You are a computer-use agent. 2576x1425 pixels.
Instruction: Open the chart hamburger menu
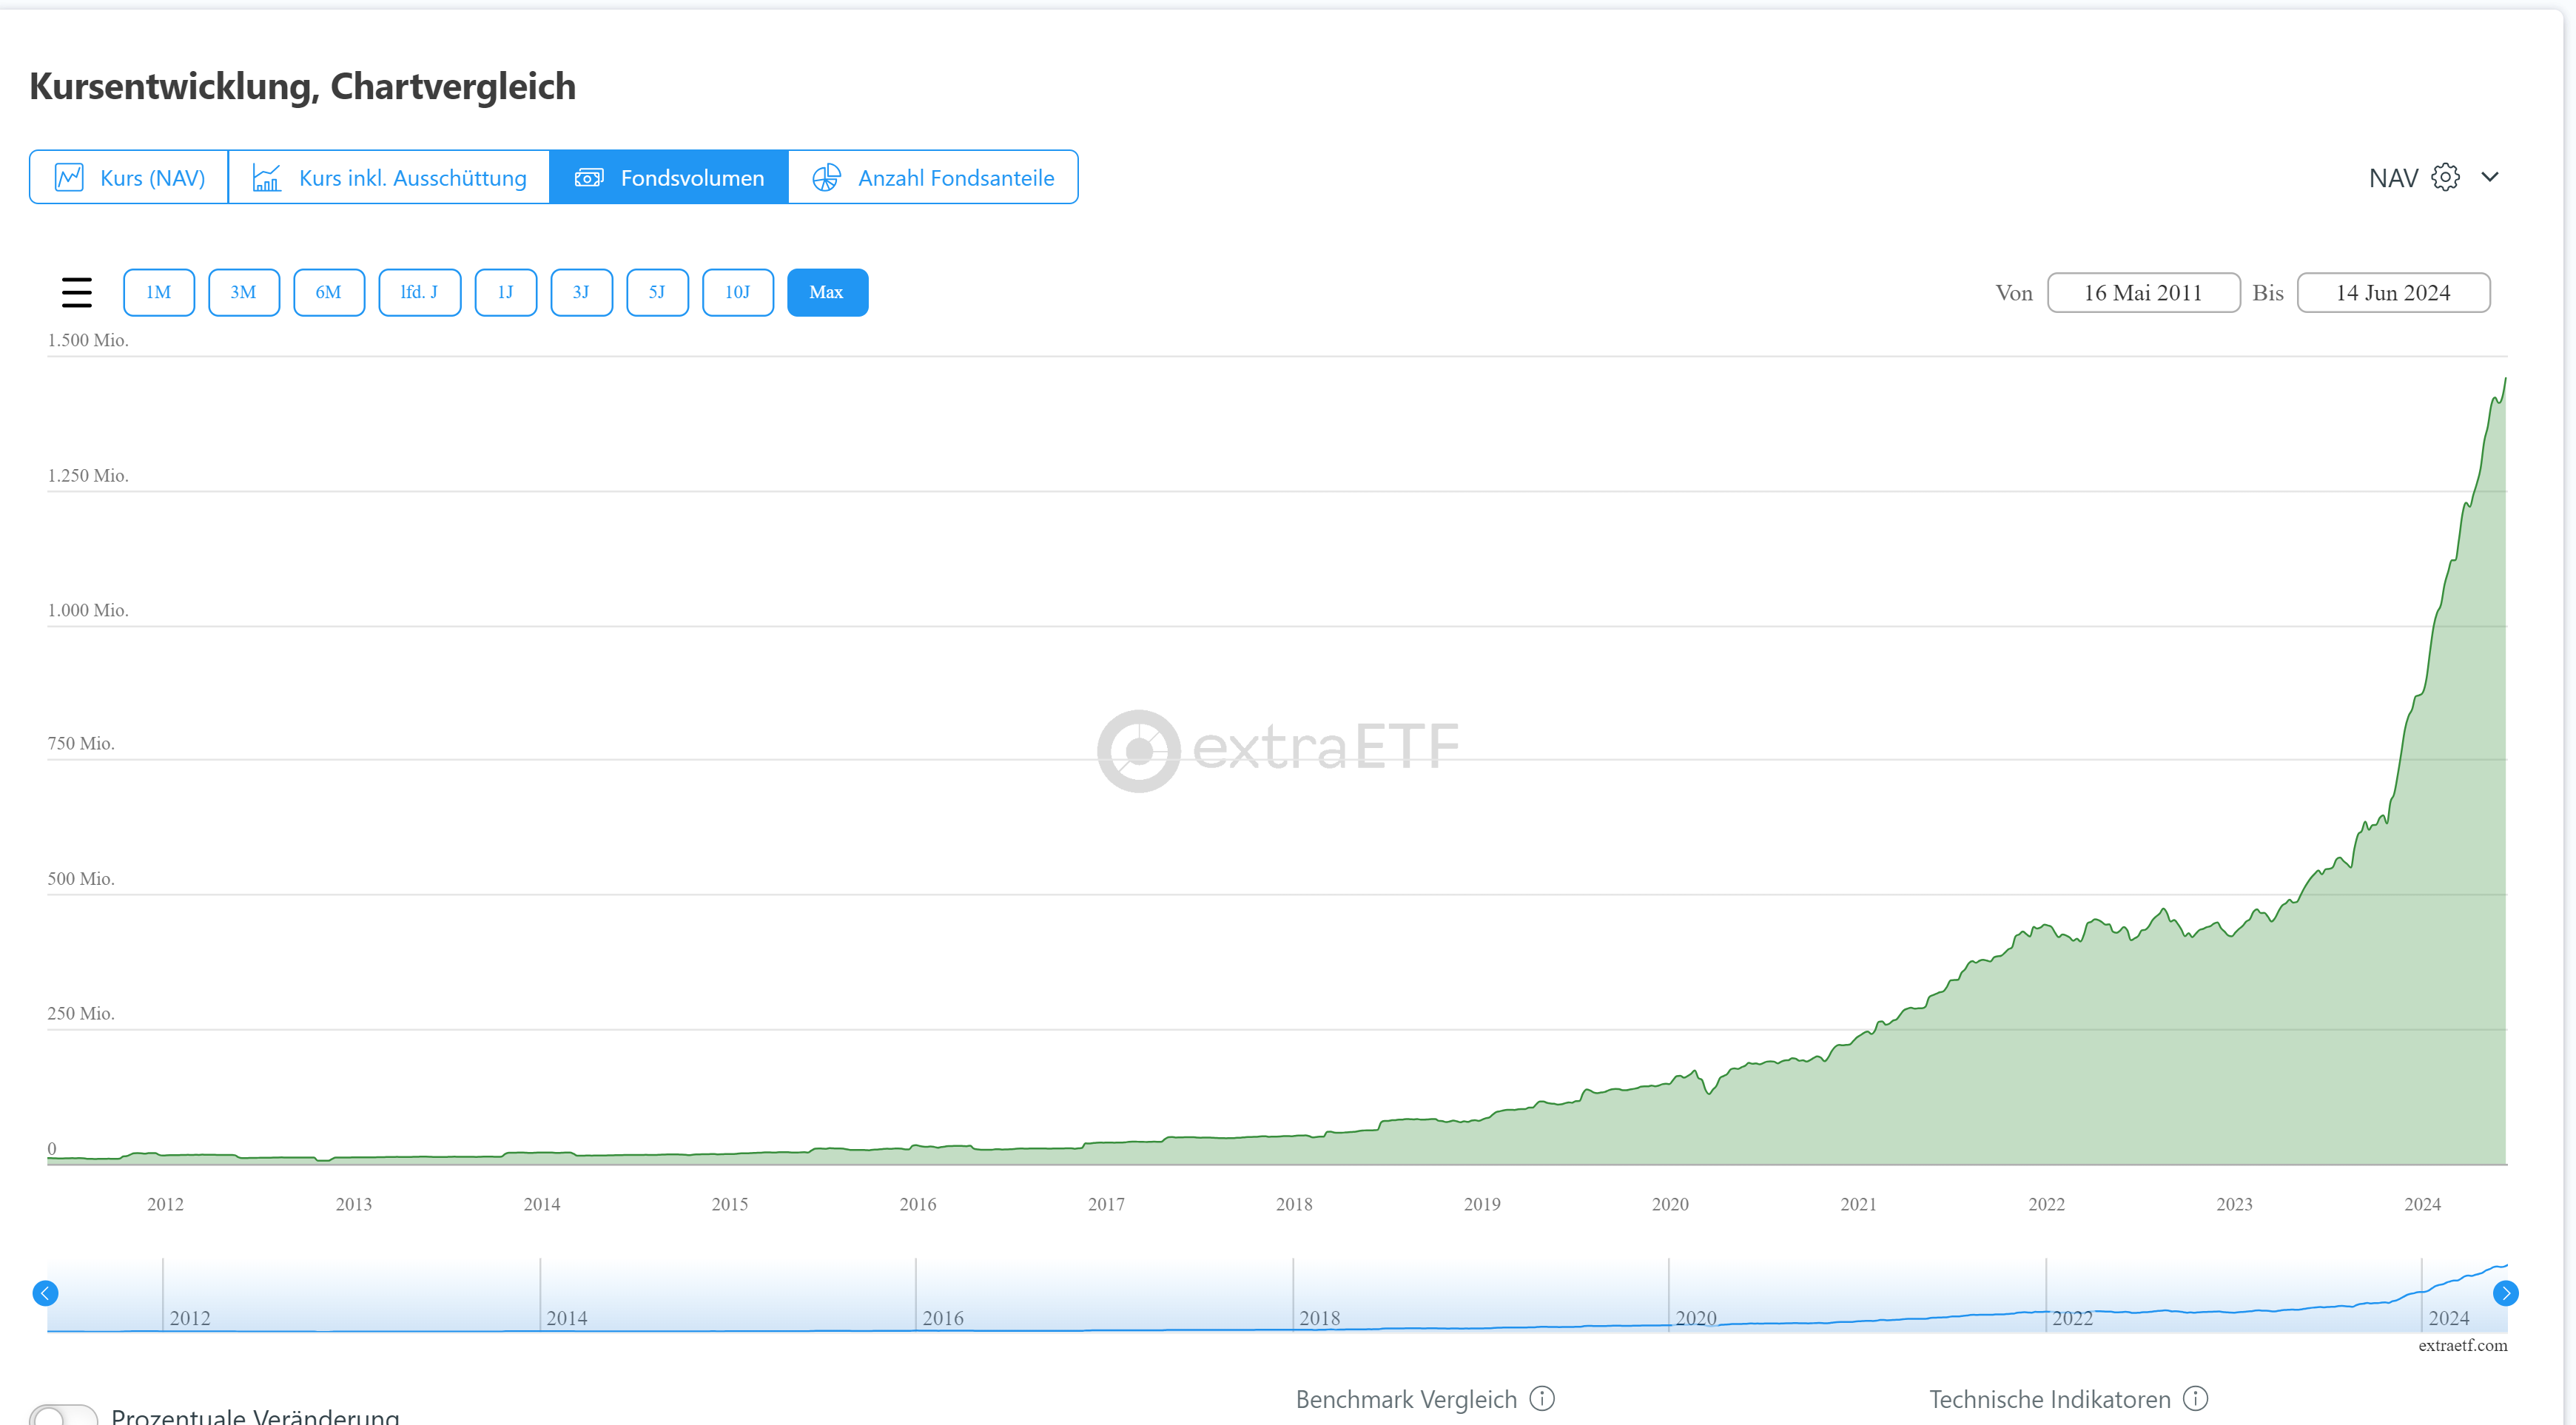coord(77,292)
